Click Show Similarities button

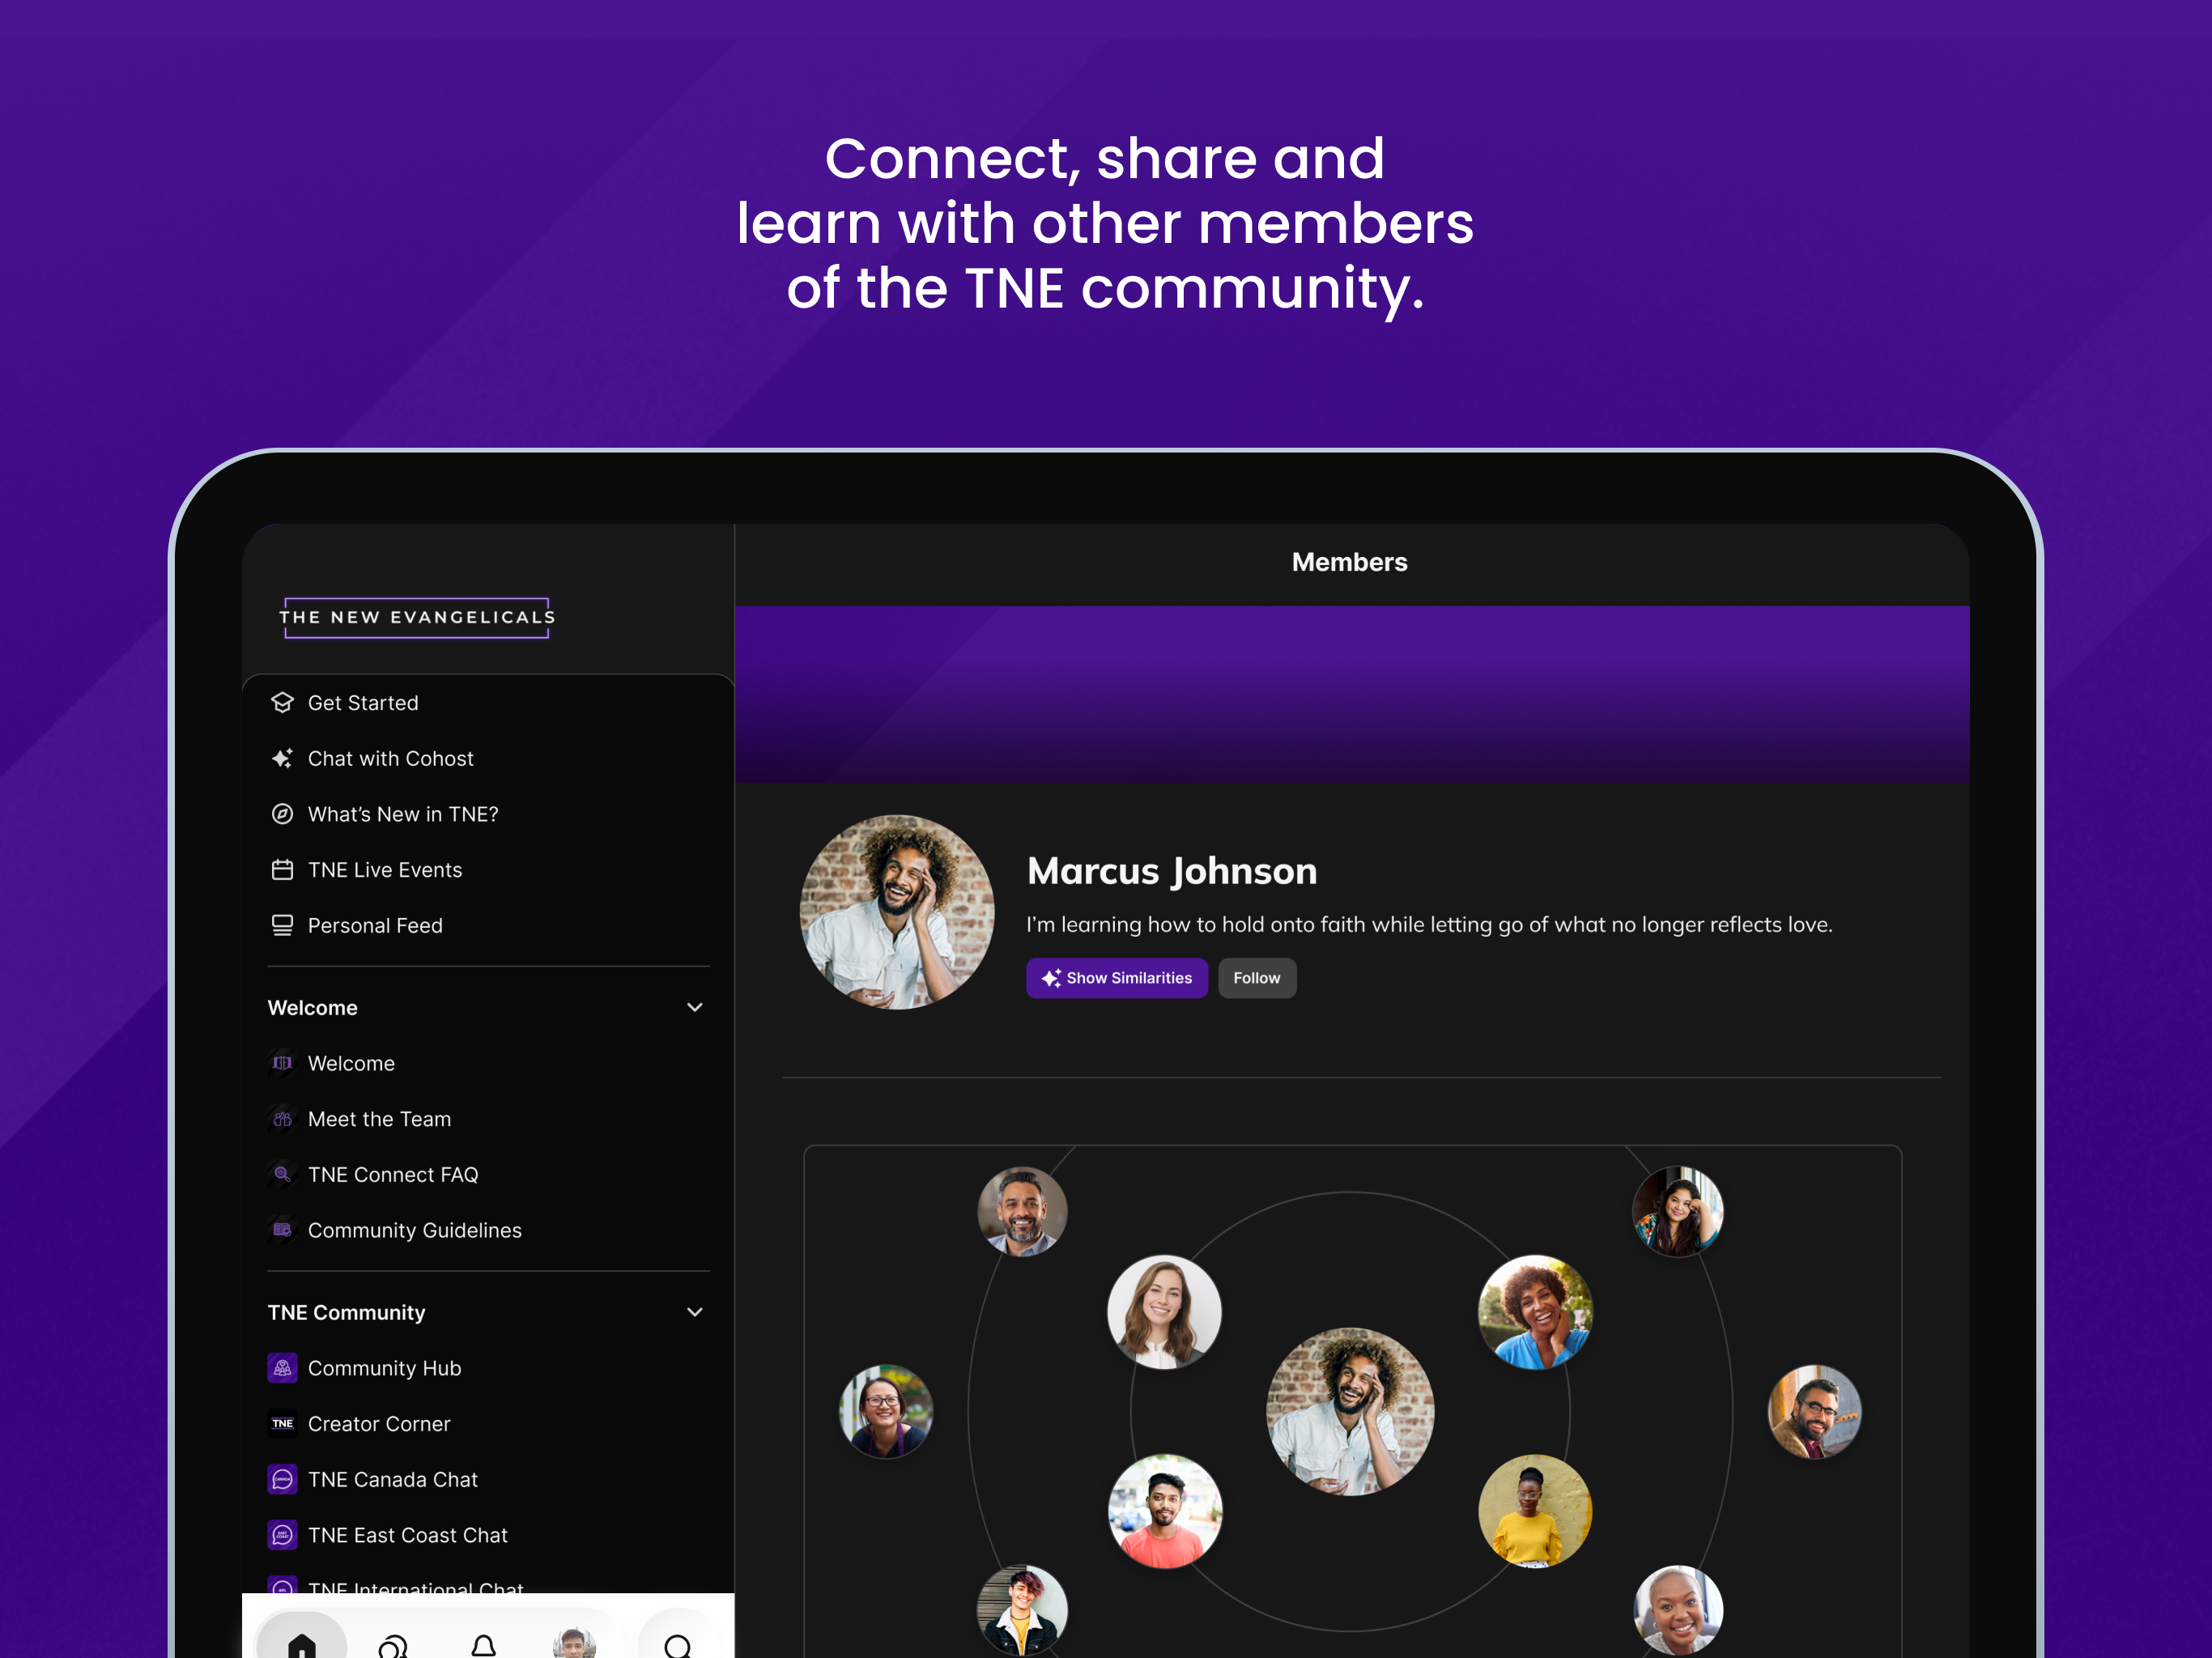coord(1117,978)
